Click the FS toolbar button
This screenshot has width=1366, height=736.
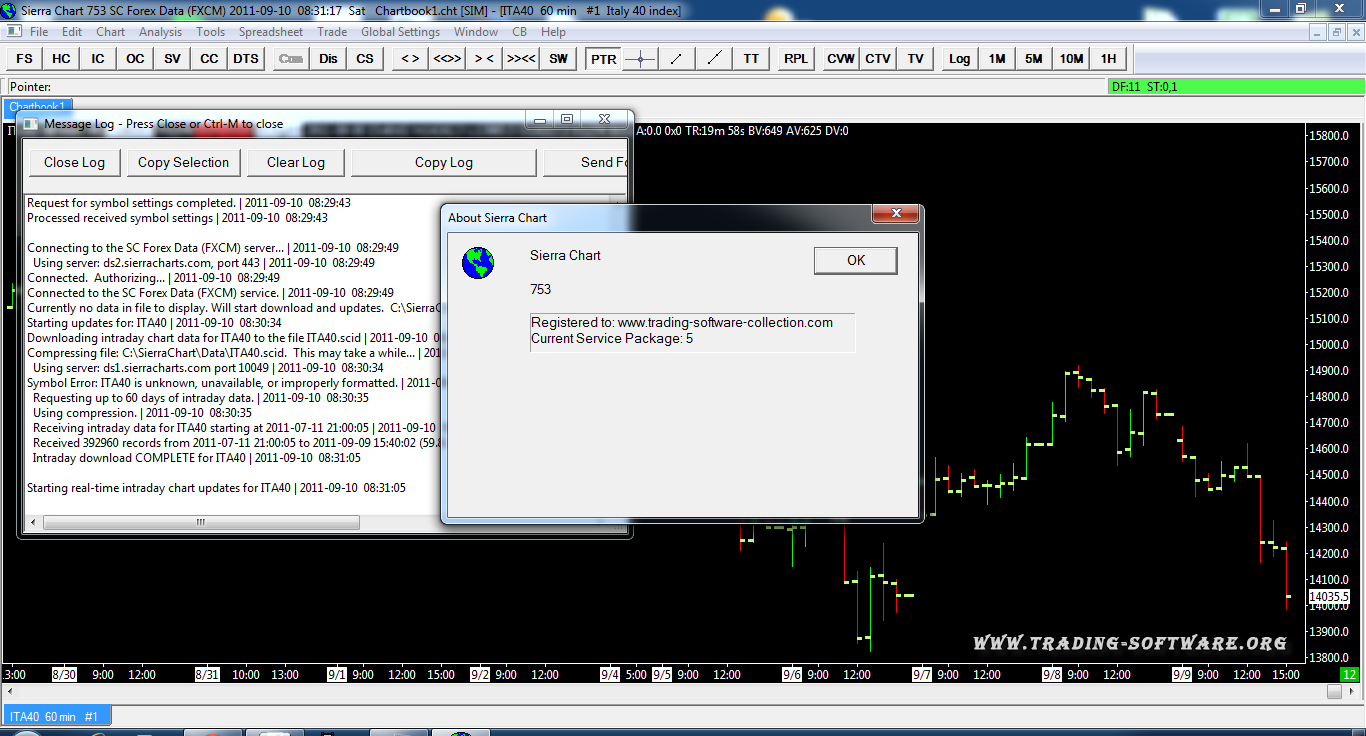(x=25, y=59)
